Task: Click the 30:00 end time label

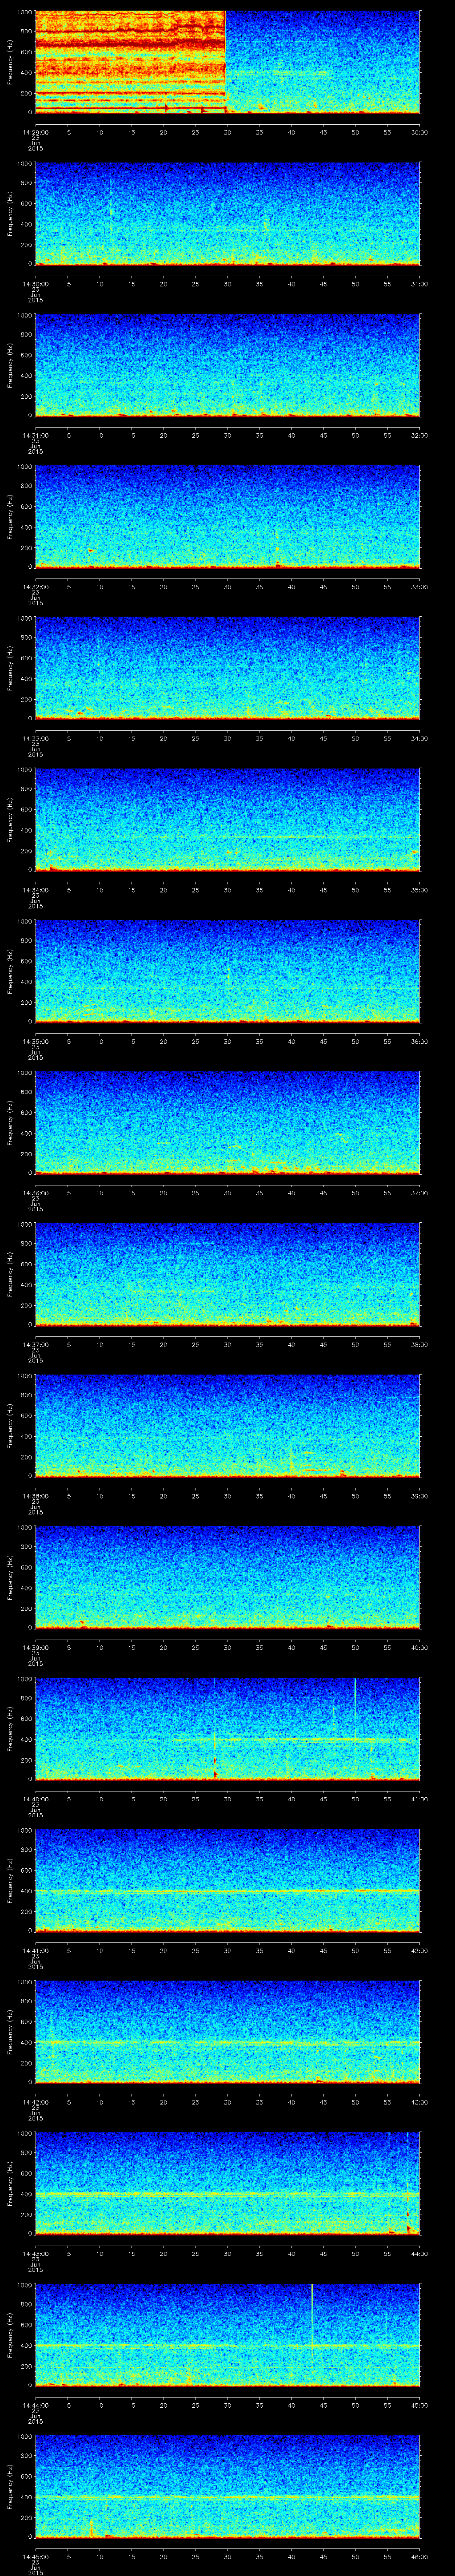Action: pyautogui.click(x=419, y=132)
